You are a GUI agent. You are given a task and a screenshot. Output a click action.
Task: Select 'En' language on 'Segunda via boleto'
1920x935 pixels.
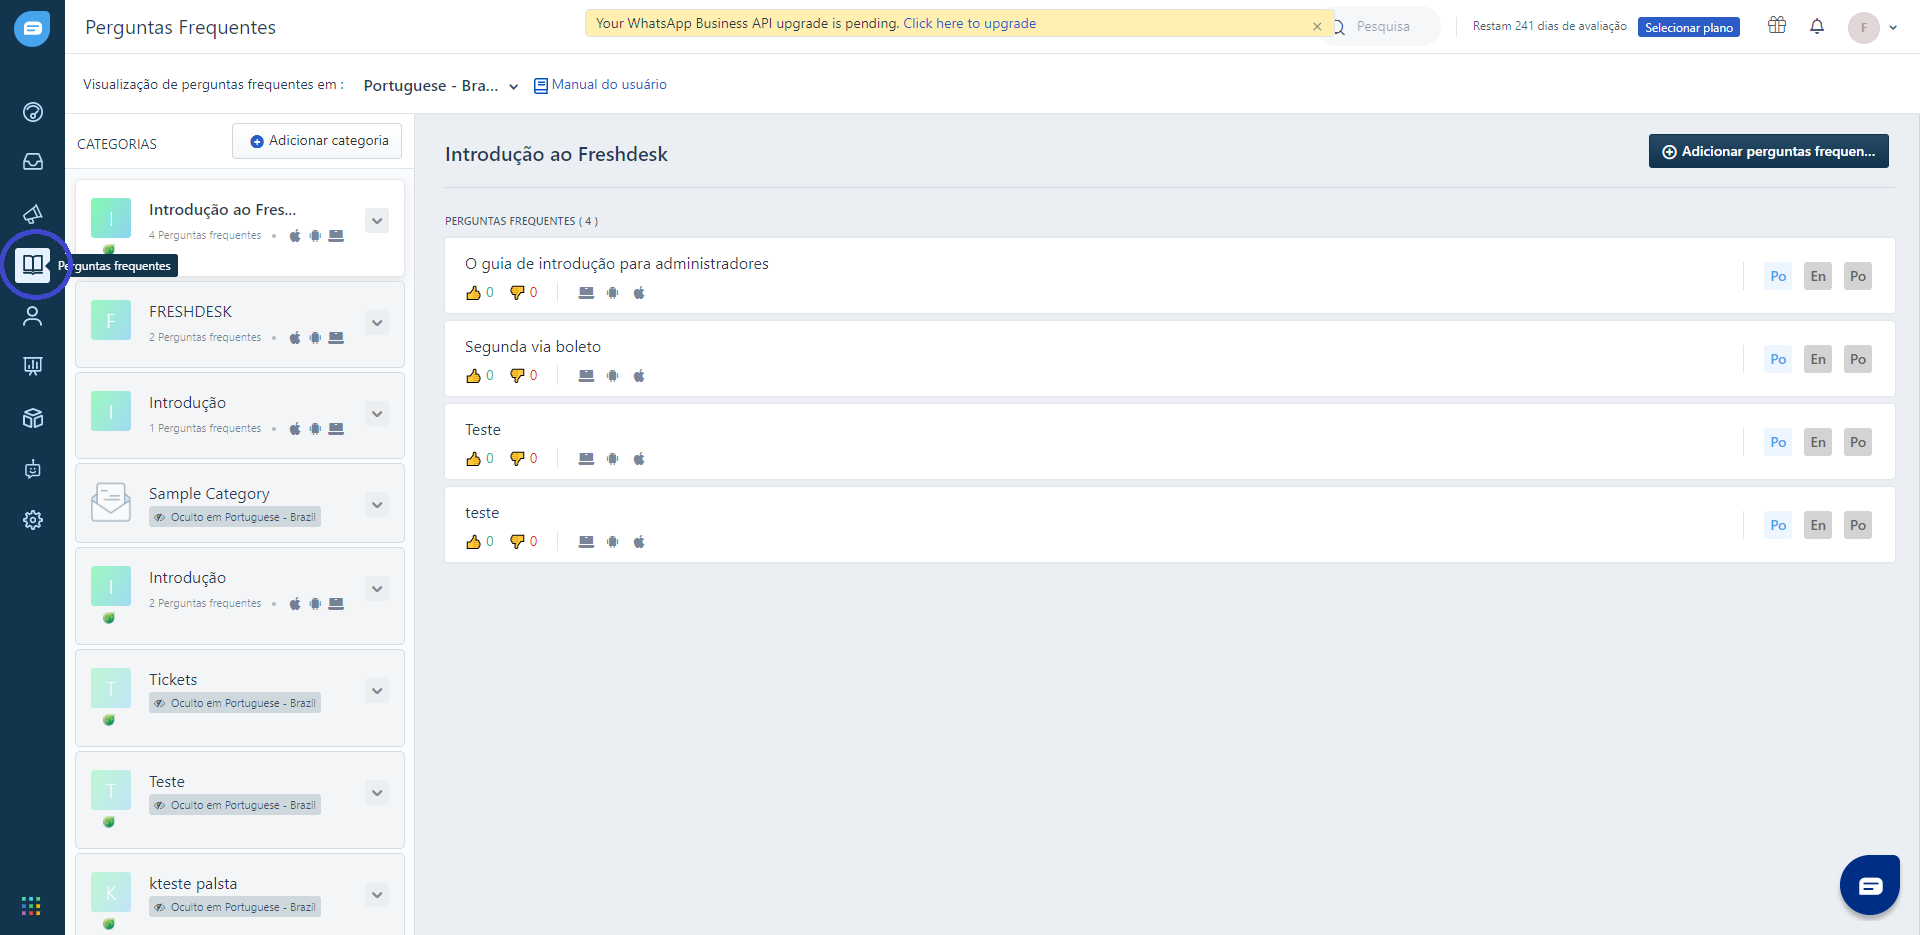coord(1818,359)
